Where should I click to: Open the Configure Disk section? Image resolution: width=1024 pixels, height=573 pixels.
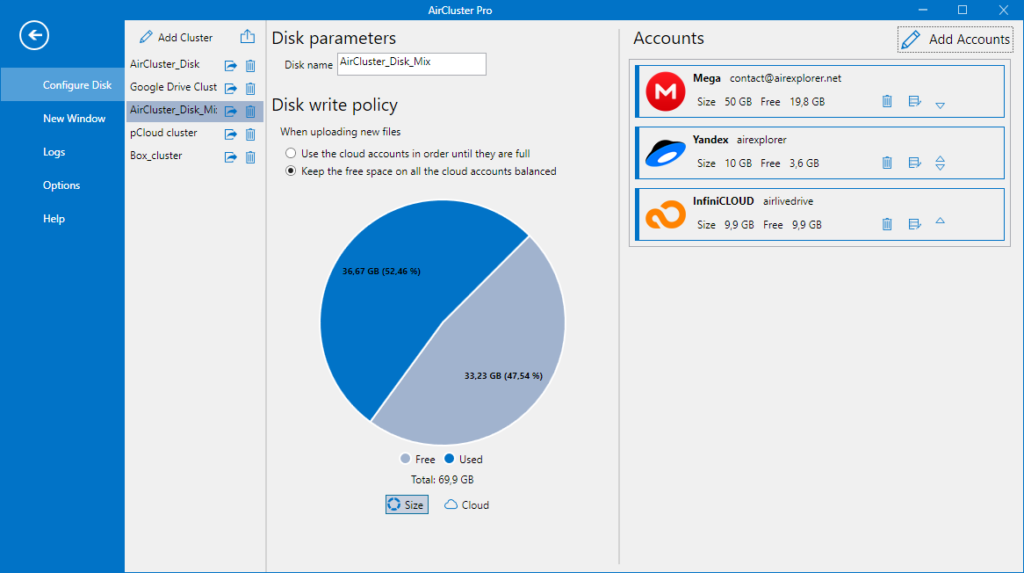pos(63,85)
